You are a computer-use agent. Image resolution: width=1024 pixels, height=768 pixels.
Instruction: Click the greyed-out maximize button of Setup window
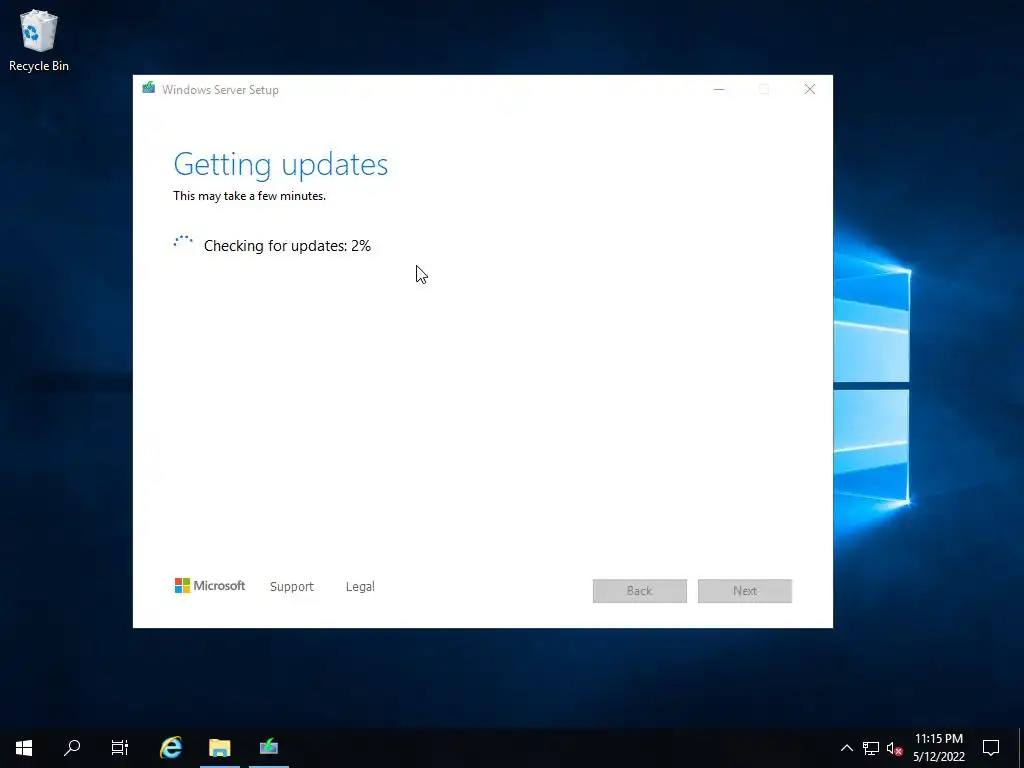[x=764, y=89]
